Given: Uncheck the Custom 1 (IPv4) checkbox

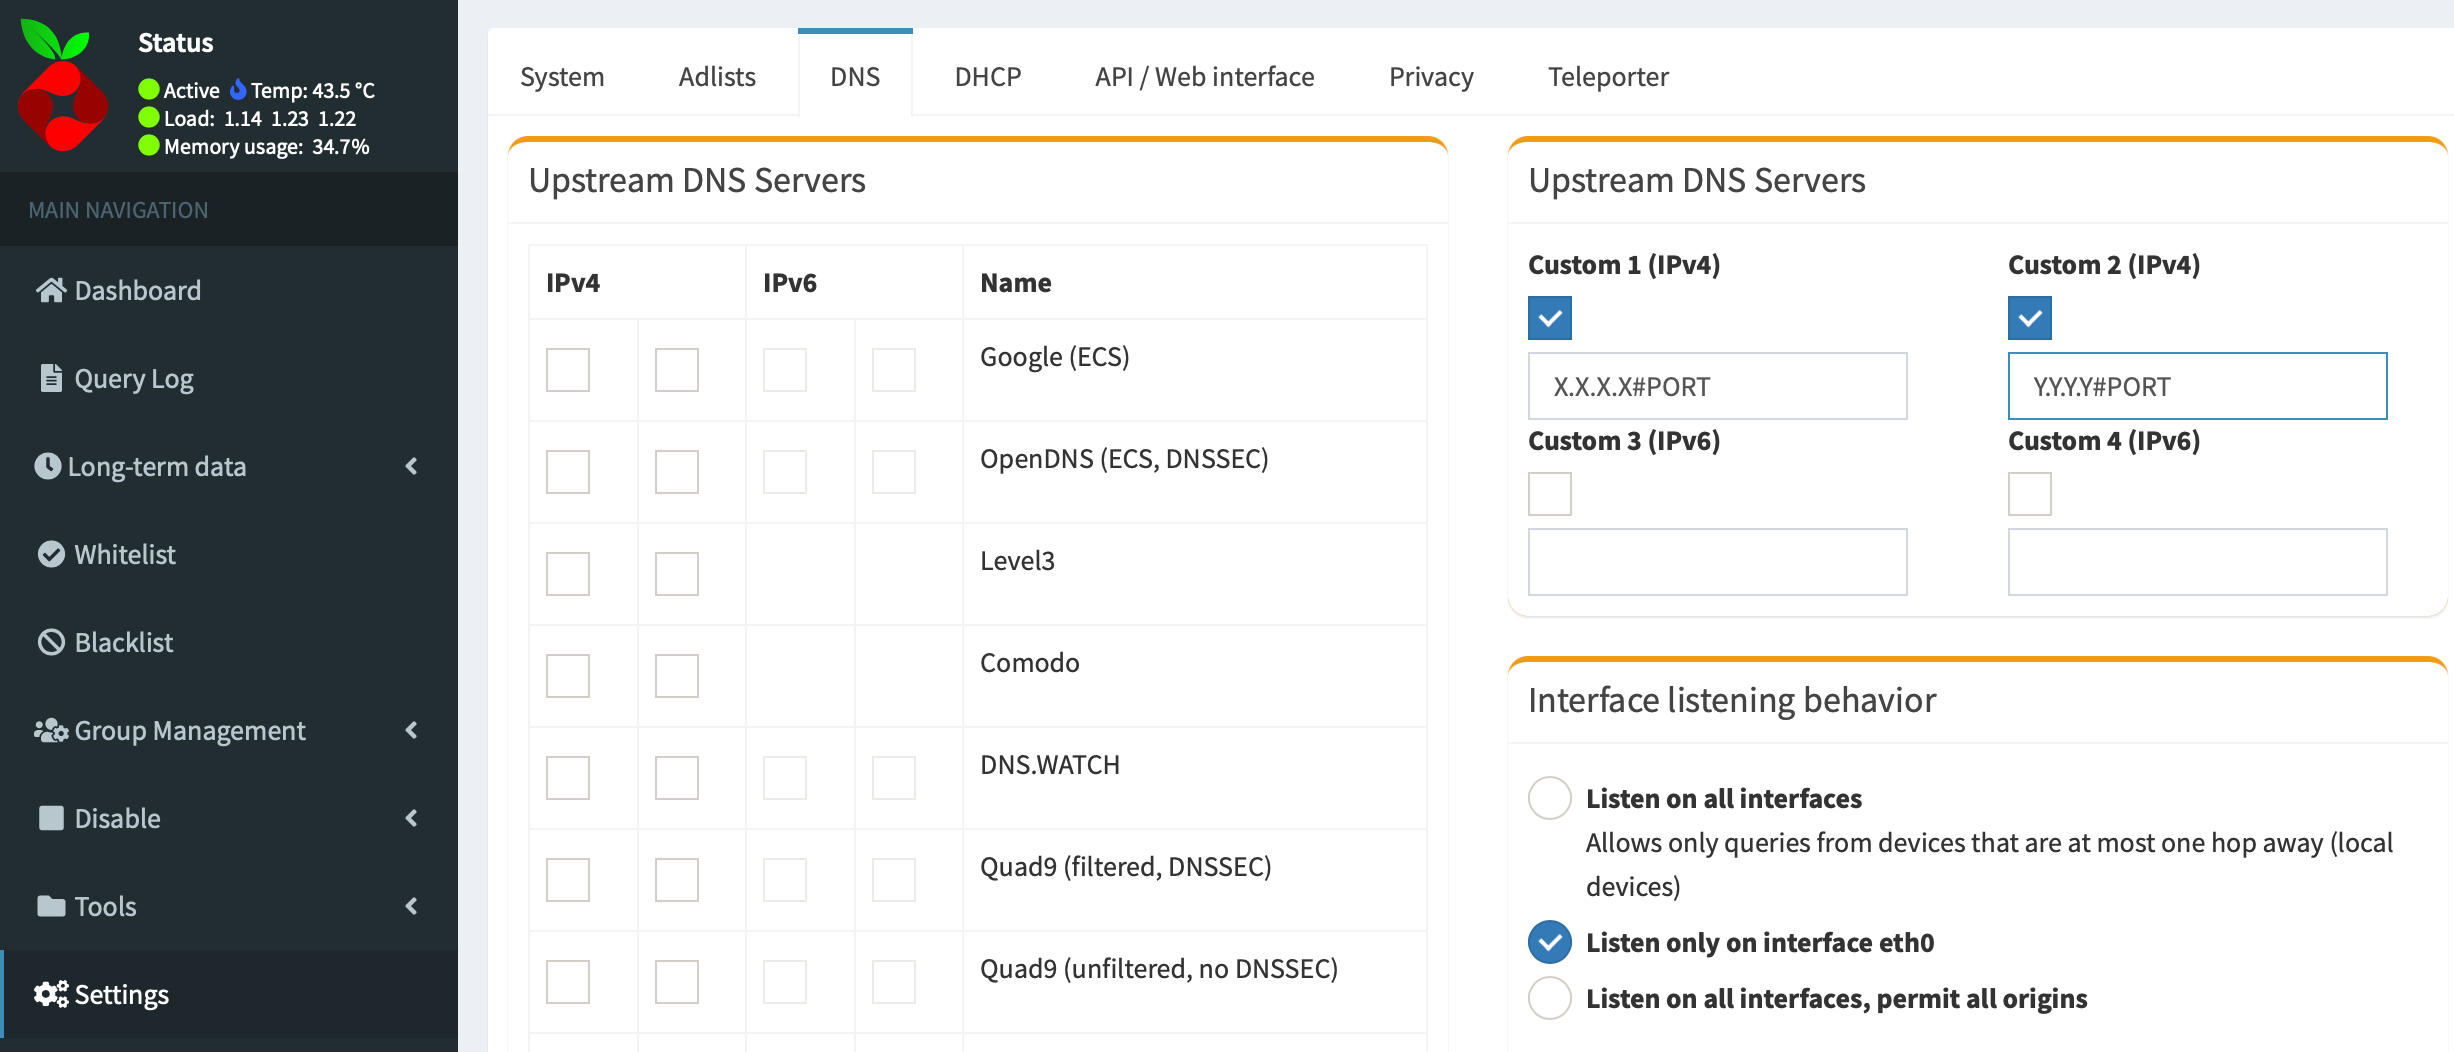Looking at the screenshot, I should (1549, 318).
